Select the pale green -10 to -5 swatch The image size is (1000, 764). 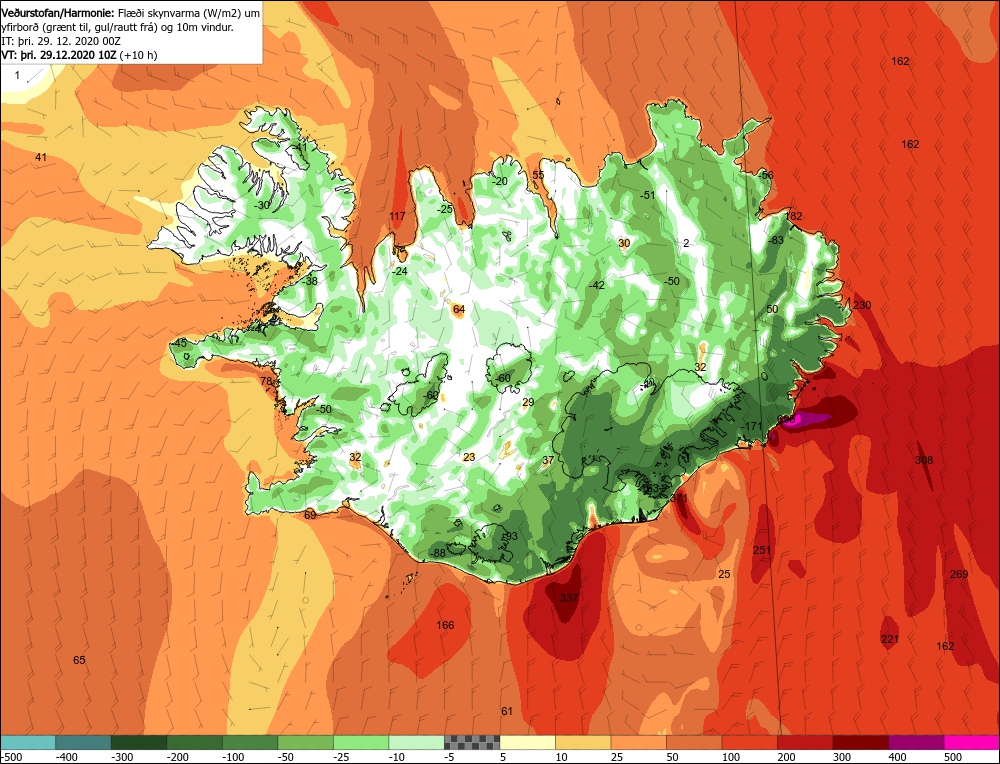(416, 742)
